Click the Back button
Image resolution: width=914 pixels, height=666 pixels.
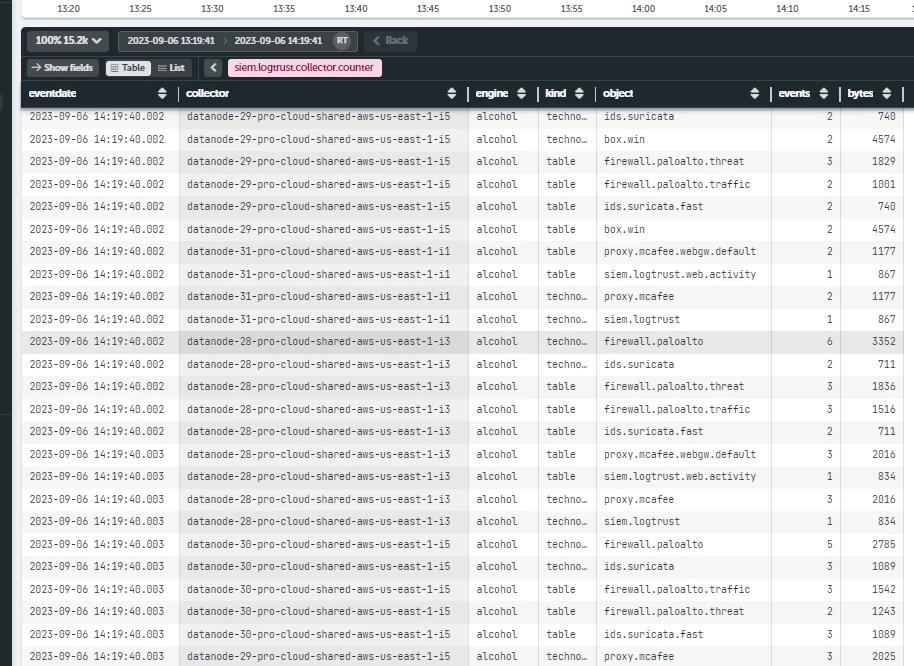pyautogui.click(x=391, y=41)
